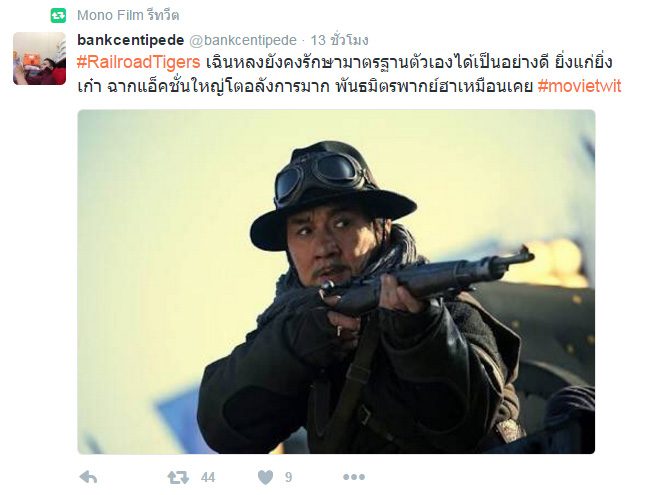Open the #movietwit hashtag

[579, 86]
